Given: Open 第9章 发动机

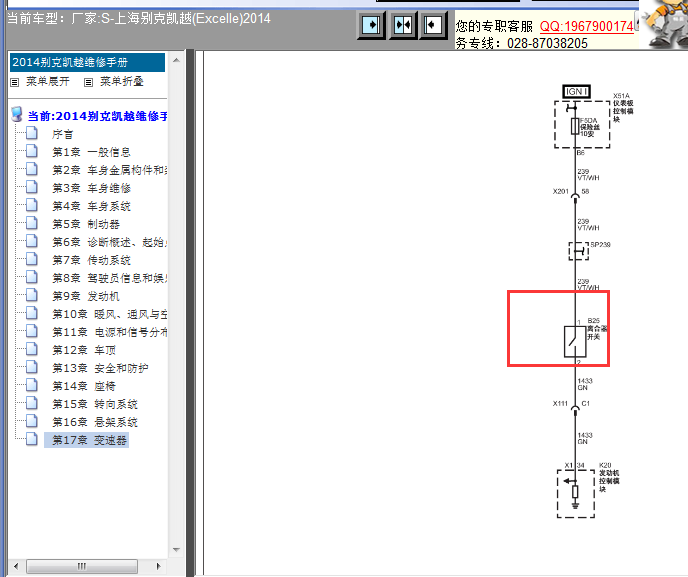Looking at the screenshot, I should coord(86,296).
